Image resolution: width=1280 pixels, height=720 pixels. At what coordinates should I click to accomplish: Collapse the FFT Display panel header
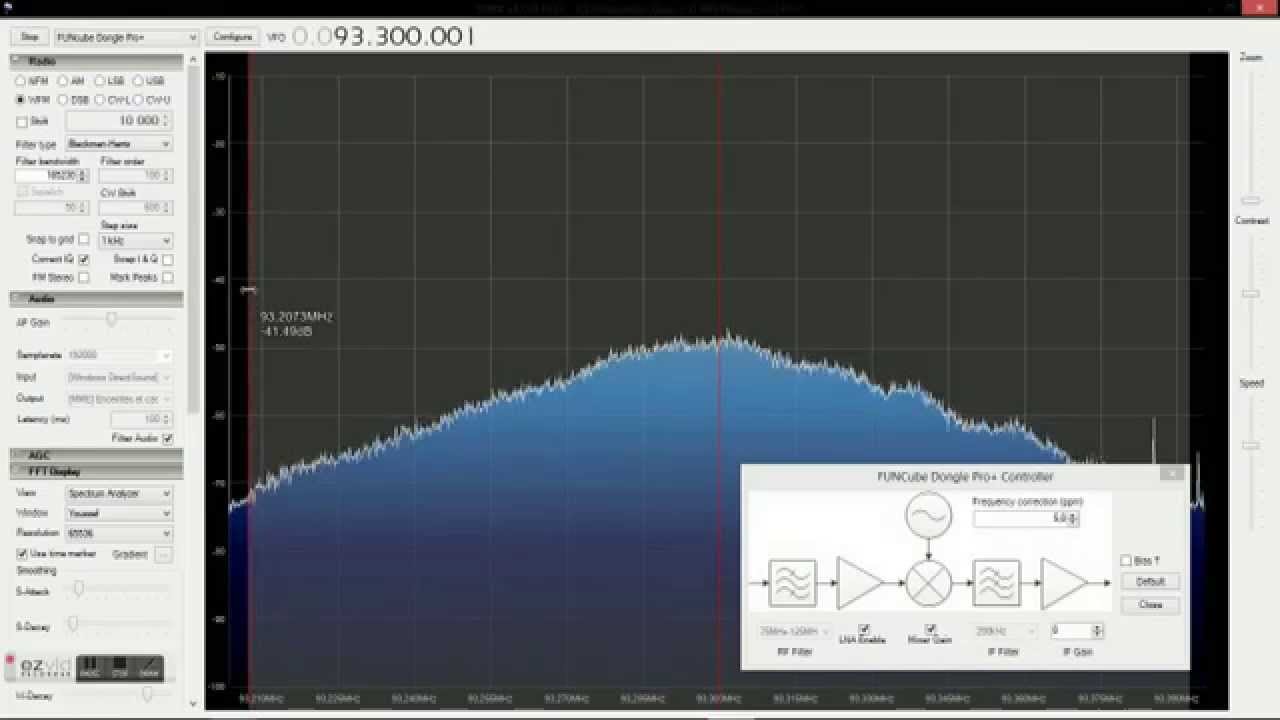pos(96,472)
